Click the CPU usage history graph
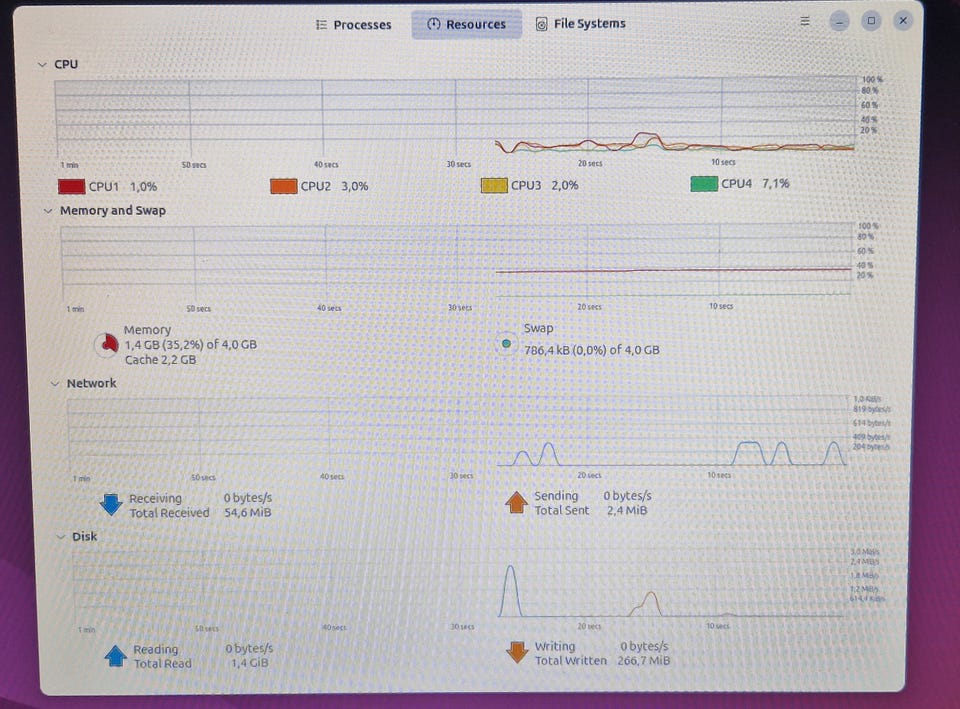 456,118
